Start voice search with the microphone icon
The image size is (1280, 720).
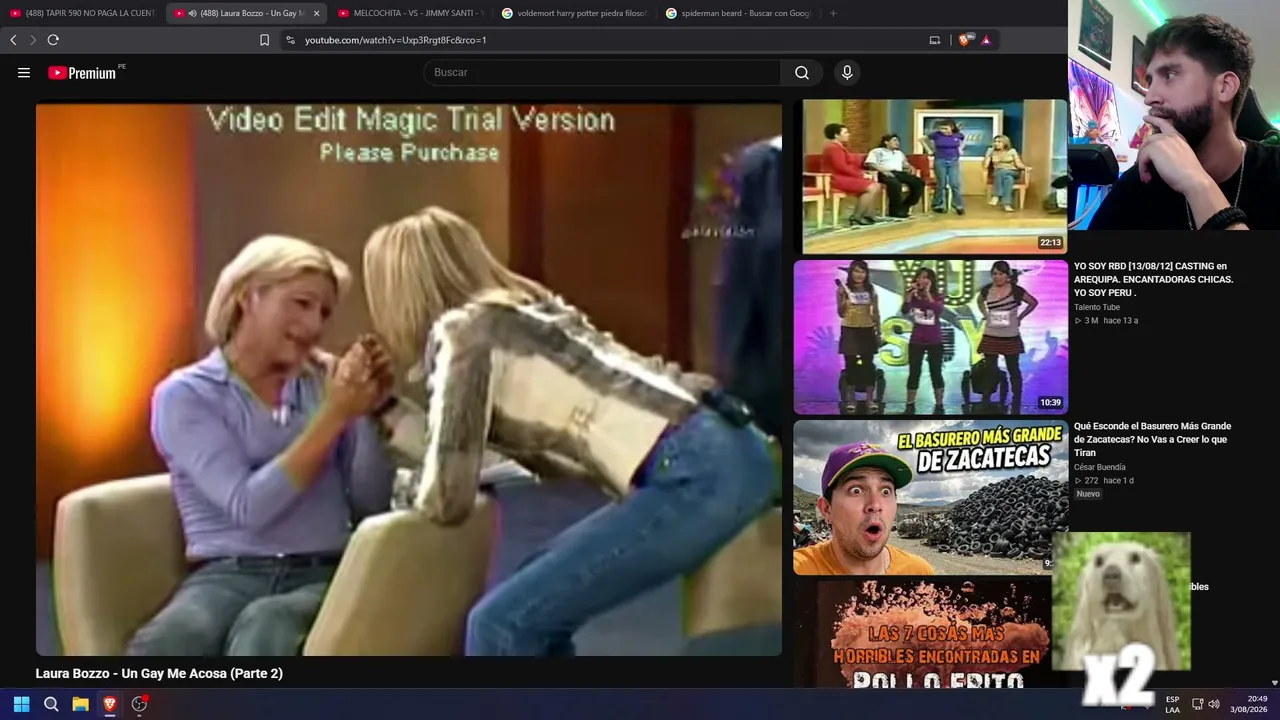tap(847, 72)
